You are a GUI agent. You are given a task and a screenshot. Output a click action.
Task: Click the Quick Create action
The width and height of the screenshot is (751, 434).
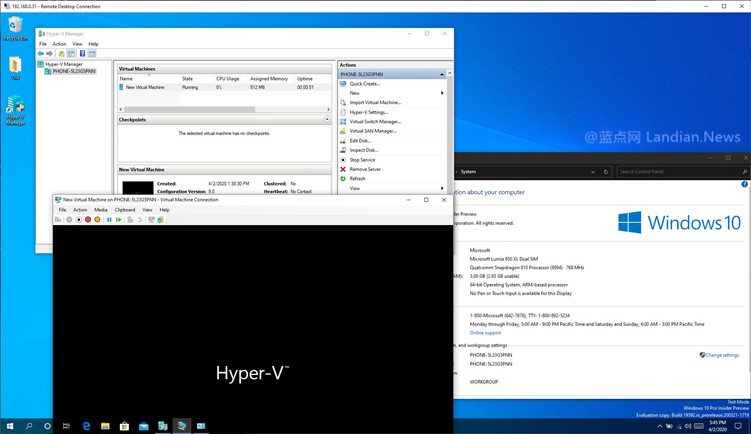(364, 84)
